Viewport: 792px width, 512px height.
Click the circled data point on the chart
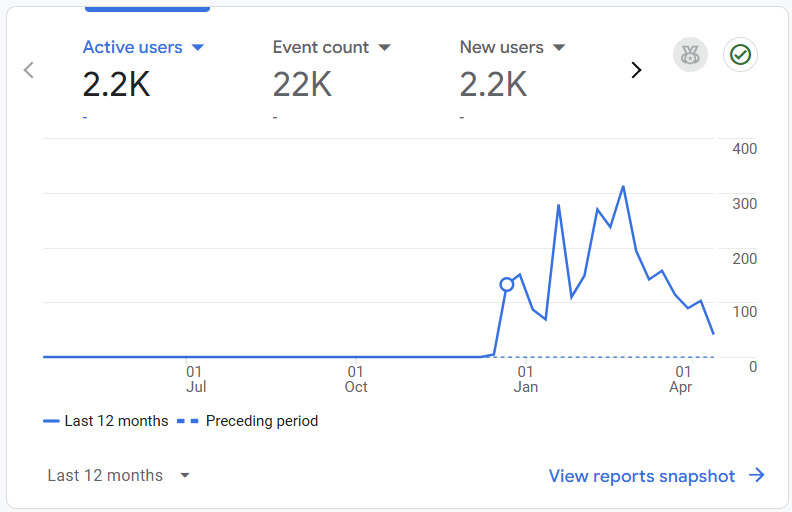point(507,285)
